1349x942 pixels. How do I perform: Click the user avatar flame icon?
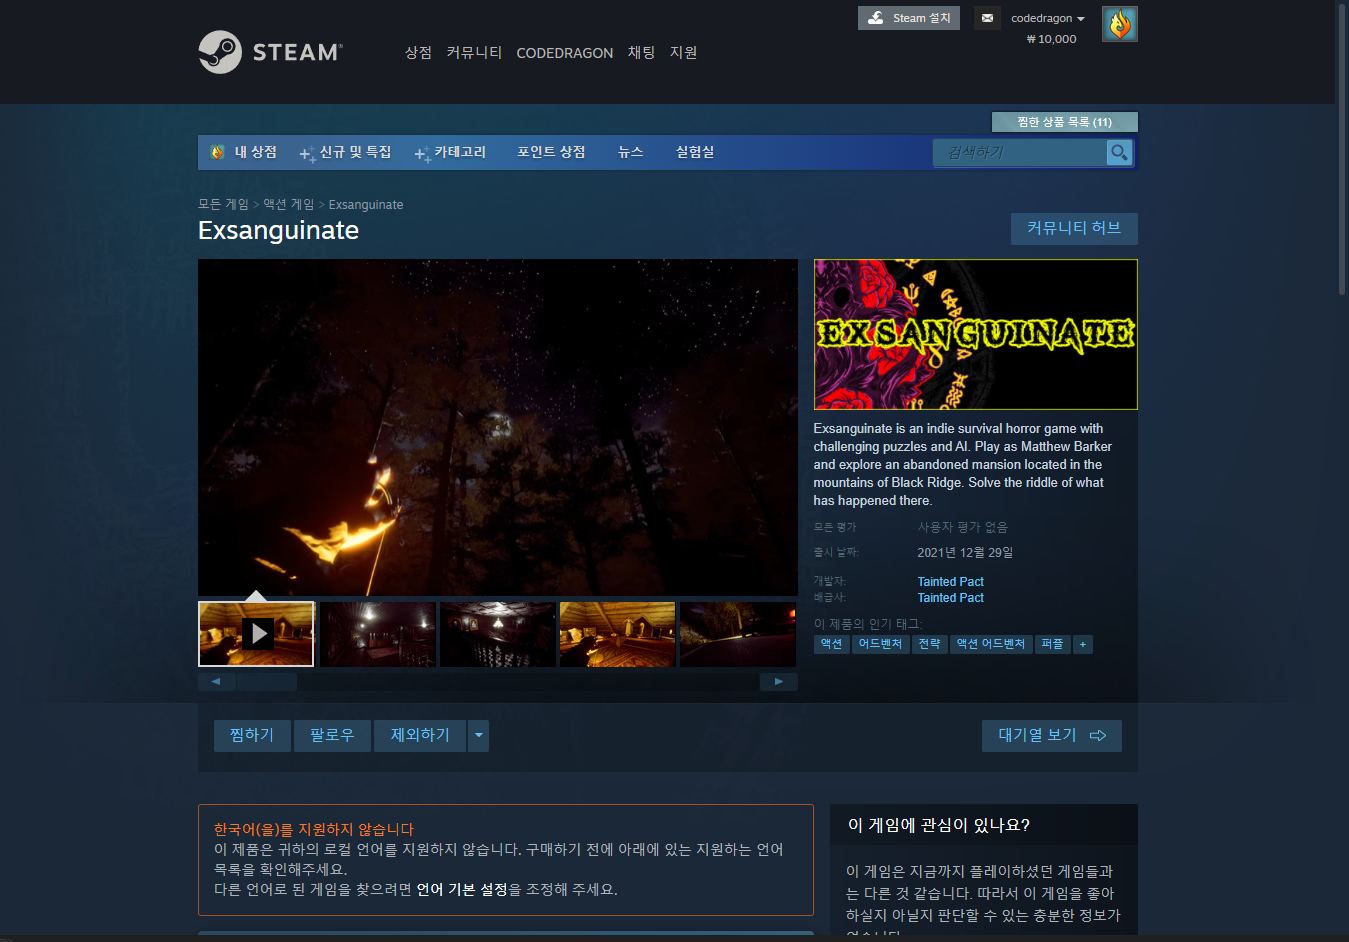coord(1119,24)
